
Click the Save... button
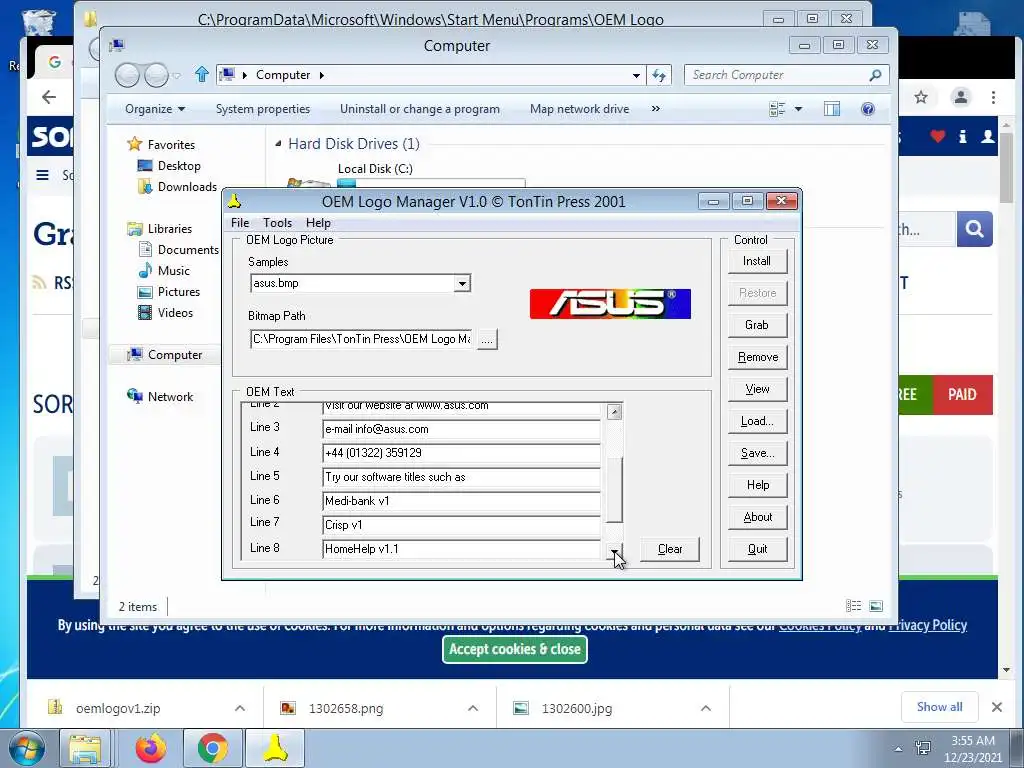point(757,453)
